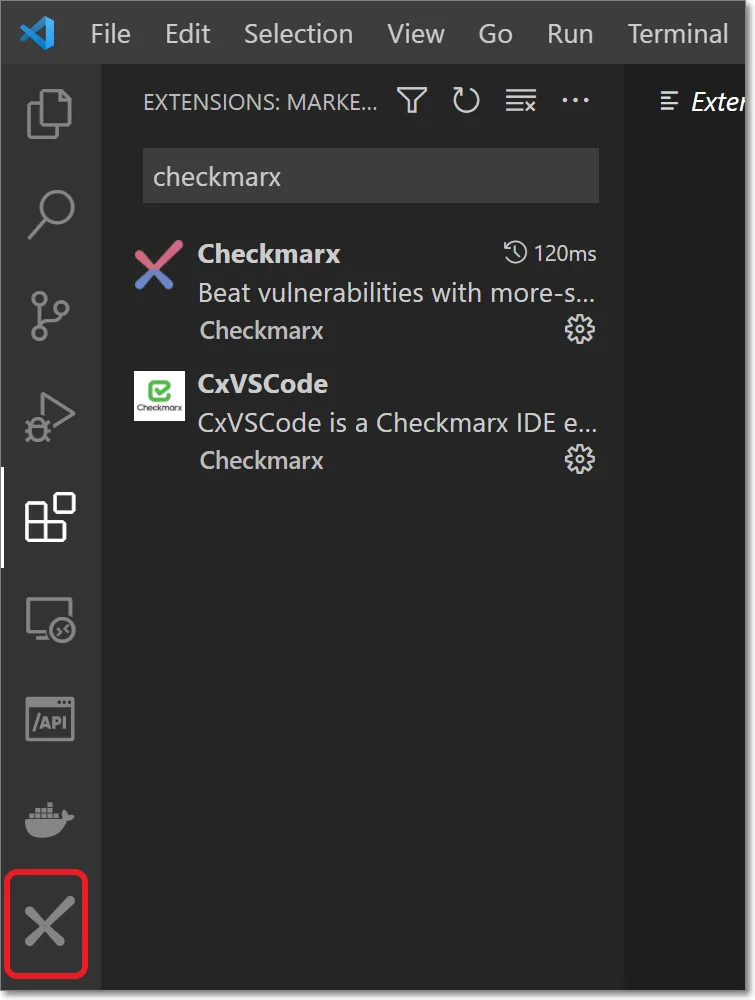Manage the Checkmarx extension gear
This screenshot has height=1000, width=755.
coord(580,329)
